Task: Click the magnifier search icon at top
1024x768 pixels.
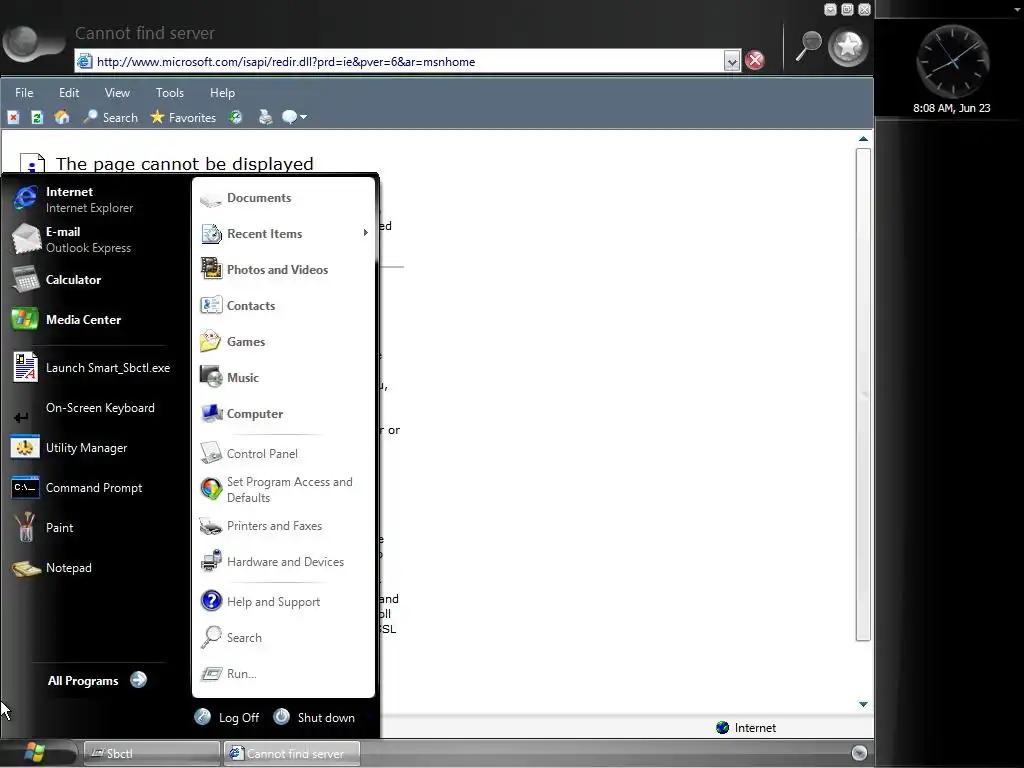Action: 808,46
